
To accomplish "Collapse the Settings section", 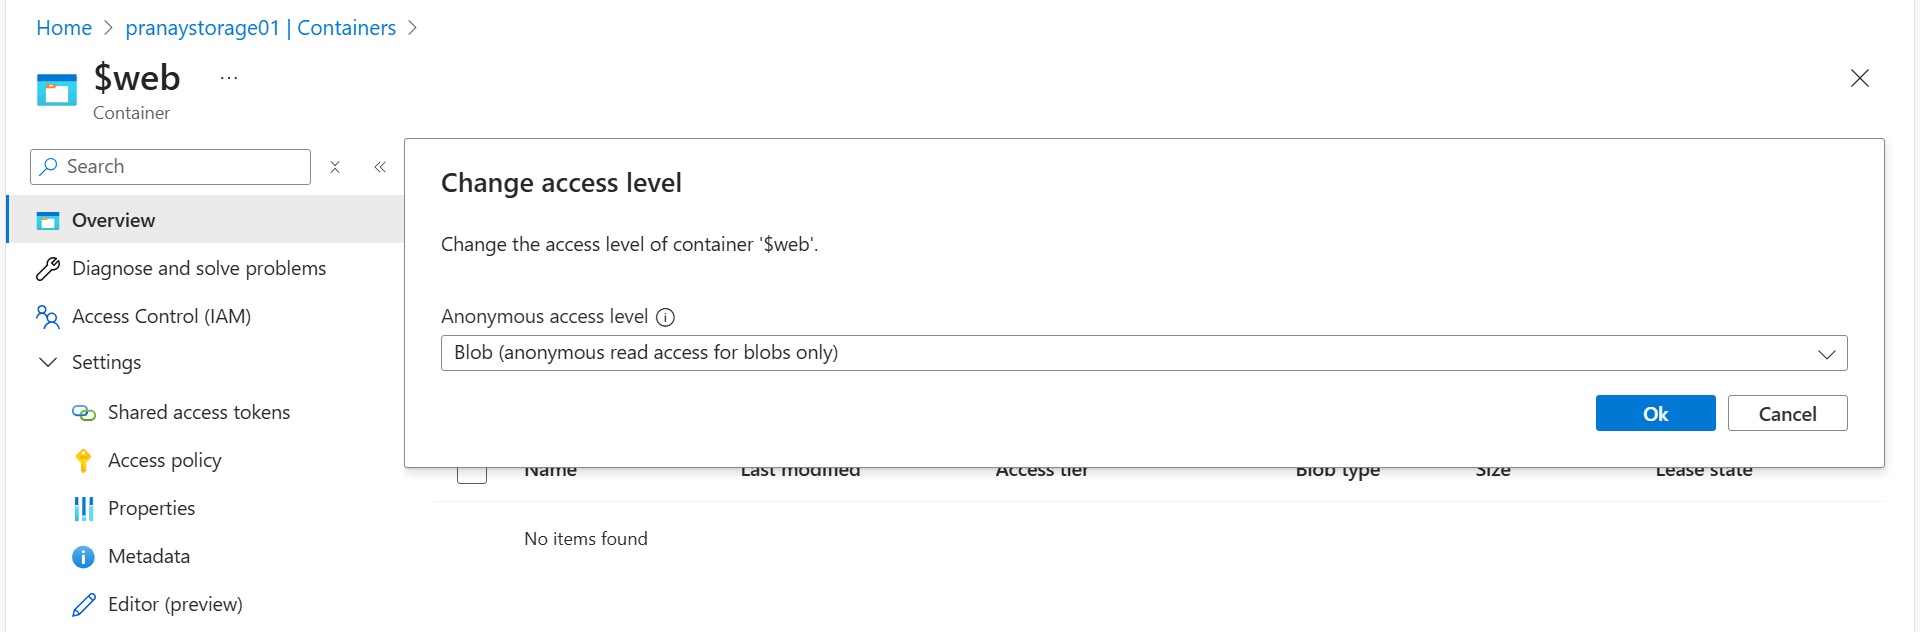I will click(x=47, y=362).
